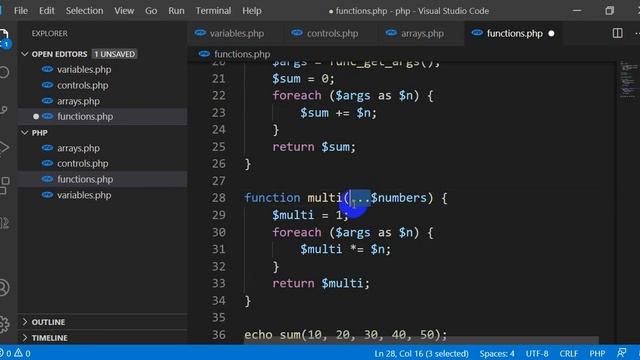
Task: Click the horizontal scrollbar below the editor
Action: click(421, 340)
